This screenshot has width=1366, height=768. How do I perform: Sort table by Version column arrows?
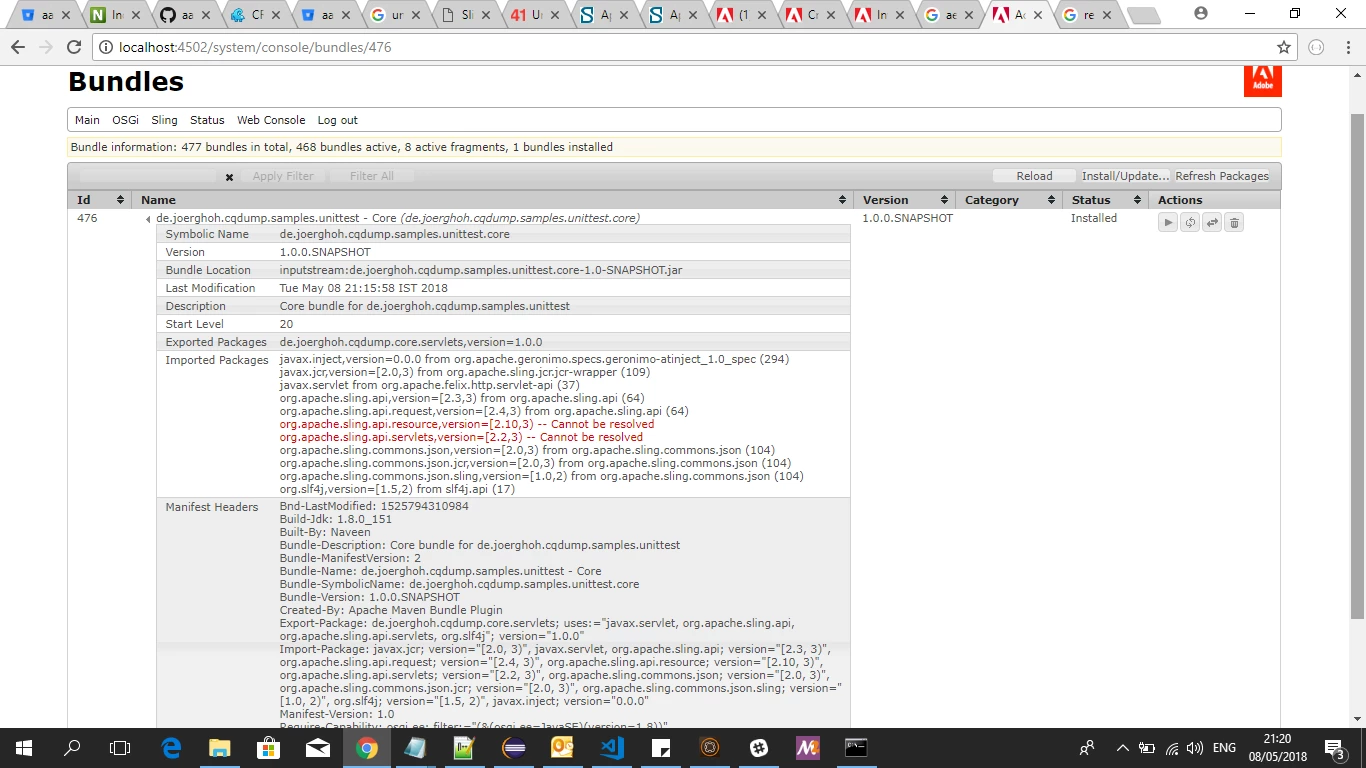[944, 200]
